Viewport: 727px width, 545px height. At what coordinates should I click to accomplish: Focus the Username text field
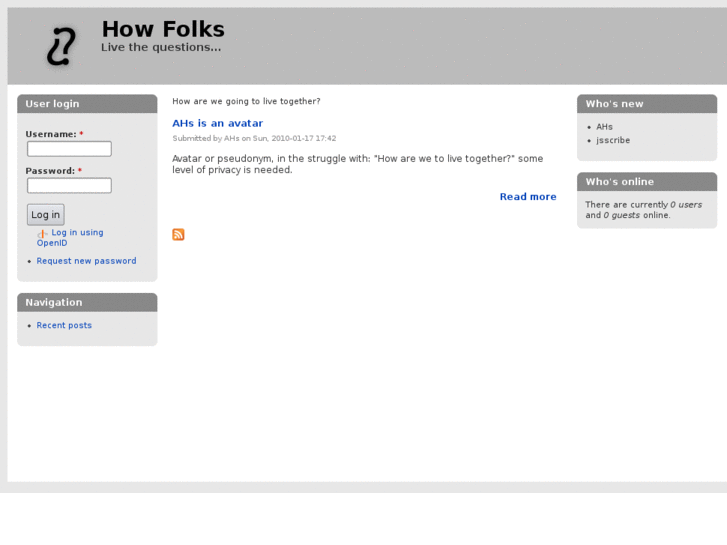pos(69,149)
